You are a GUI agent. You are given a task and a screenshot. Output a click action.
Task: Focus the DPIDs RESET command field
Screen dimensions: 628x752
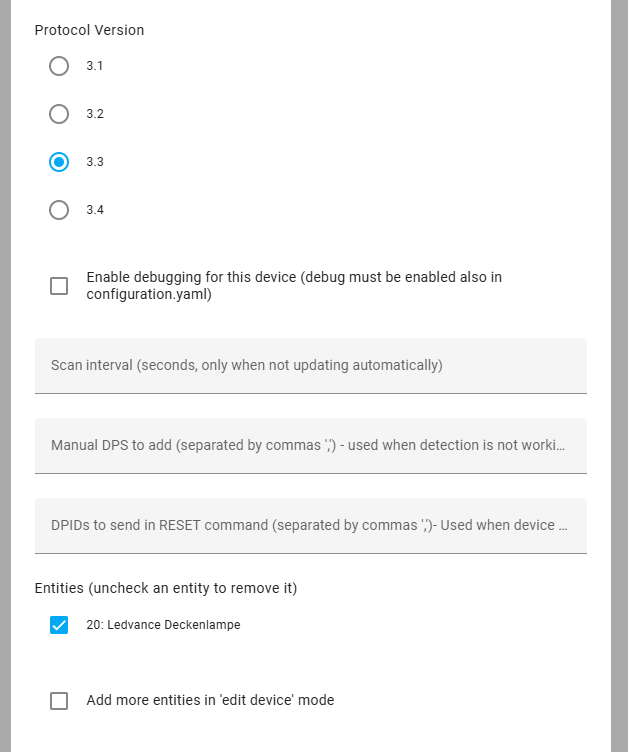310,526
